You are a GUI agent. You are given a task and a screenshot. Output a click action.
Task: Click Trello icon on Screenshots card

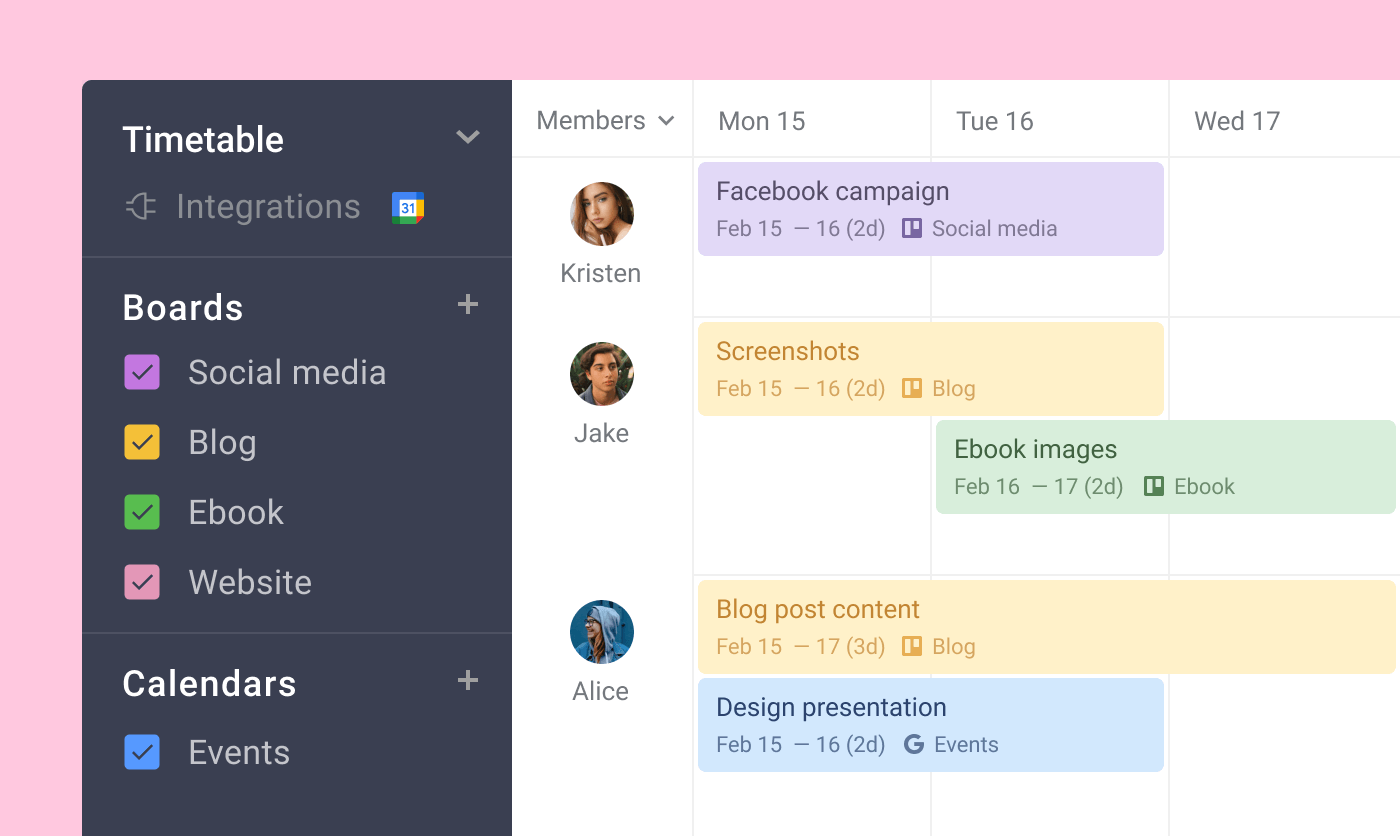tap(911, 389)
